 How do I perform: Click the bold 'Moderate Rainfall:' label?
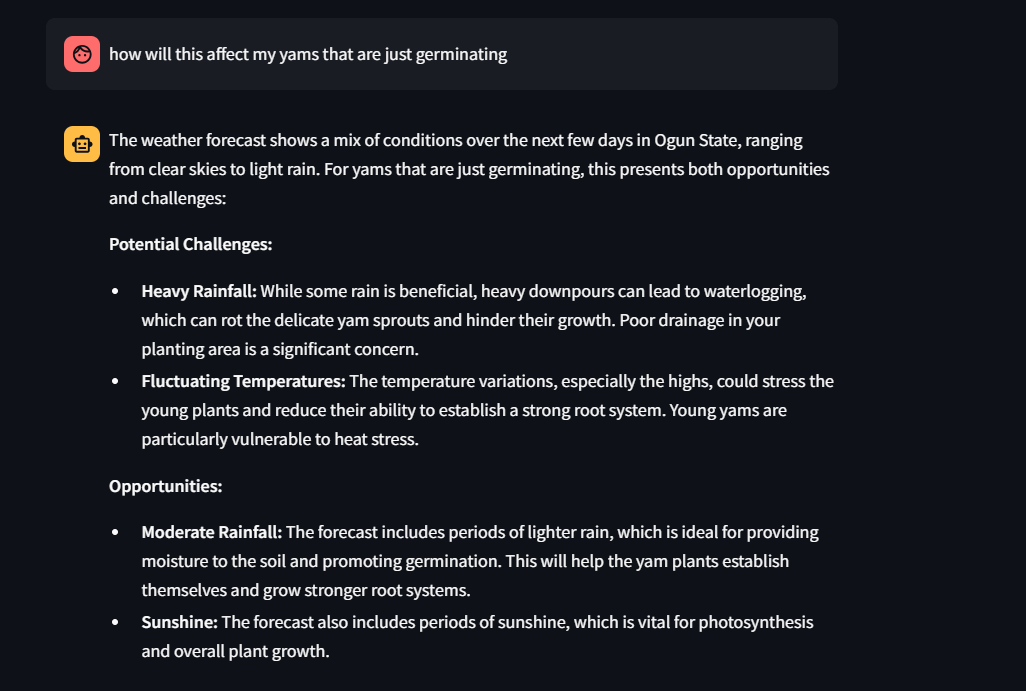tap(212, 532)
